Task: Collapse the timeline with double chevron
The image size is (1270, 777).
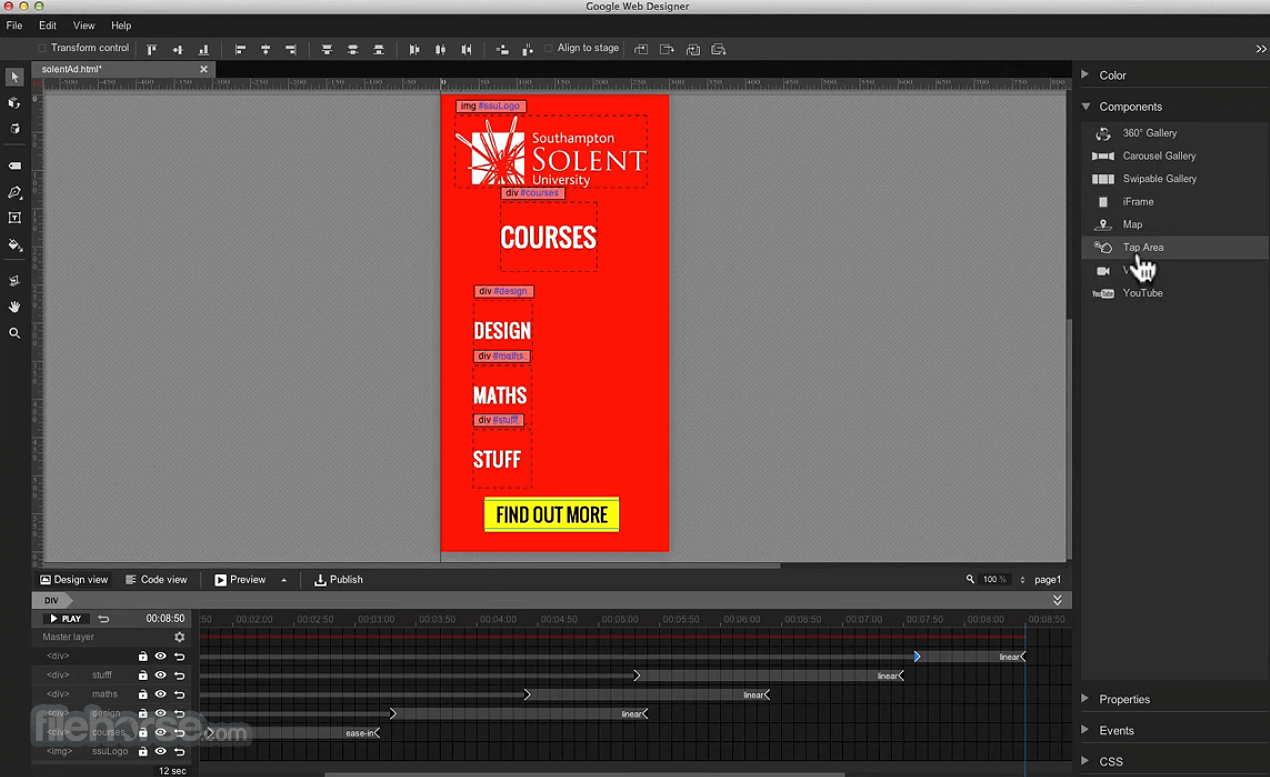Action: pos(1057,600)
